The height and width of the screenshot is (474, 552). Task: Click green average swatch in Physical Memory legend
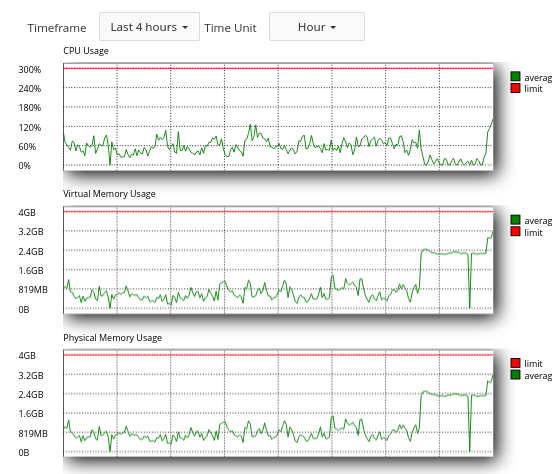(x=515, y=375)
